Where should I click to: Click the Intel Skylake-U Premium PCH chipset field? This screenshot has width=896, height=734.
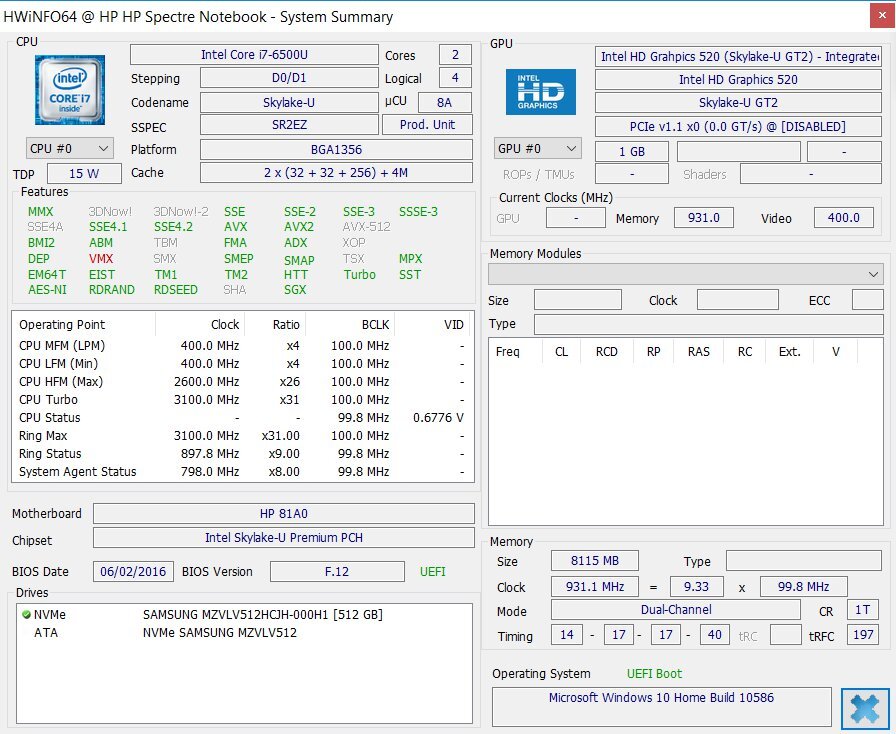(x=283, y=538)
